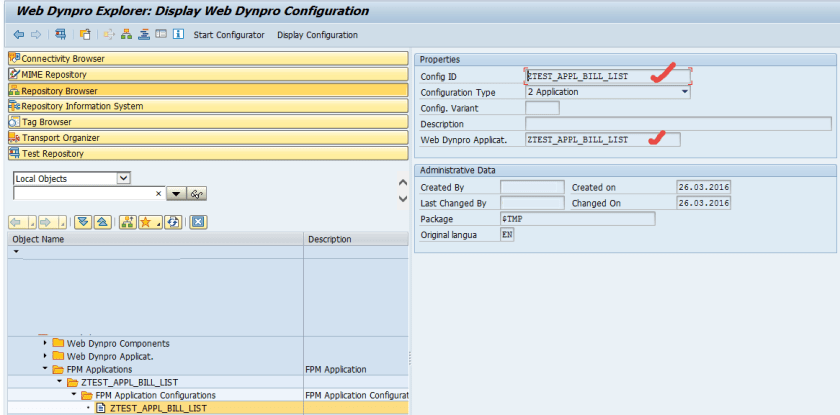Viewport: 840px width, 415px height.
Task: Open the Local Objects dropdown
Action: click(x=124, y=178)
